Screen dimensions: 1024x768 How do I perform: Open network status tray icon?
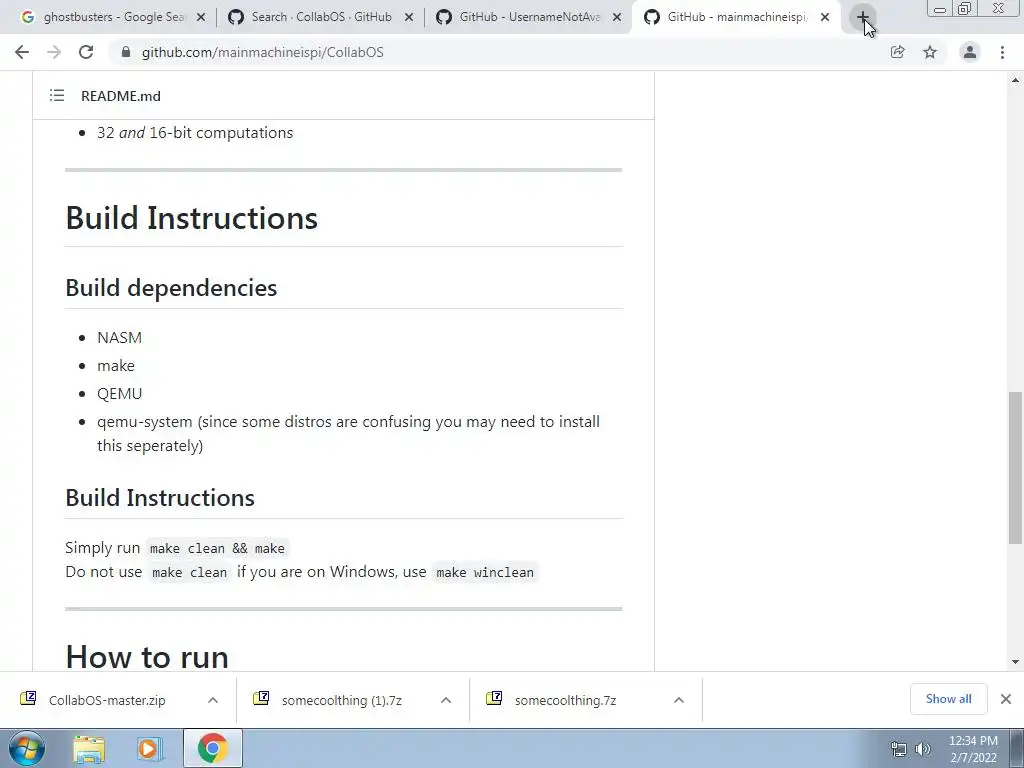(x=899, y=749)
